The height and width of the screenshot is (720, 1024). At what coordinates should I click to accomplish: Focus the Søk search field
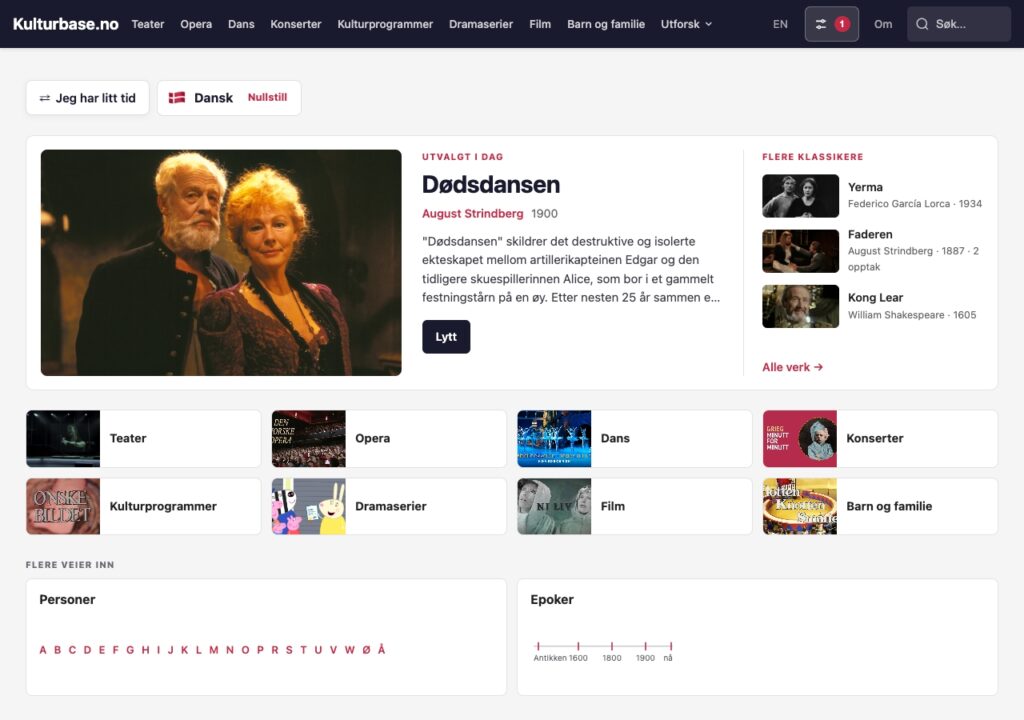[x=959, y=24]
